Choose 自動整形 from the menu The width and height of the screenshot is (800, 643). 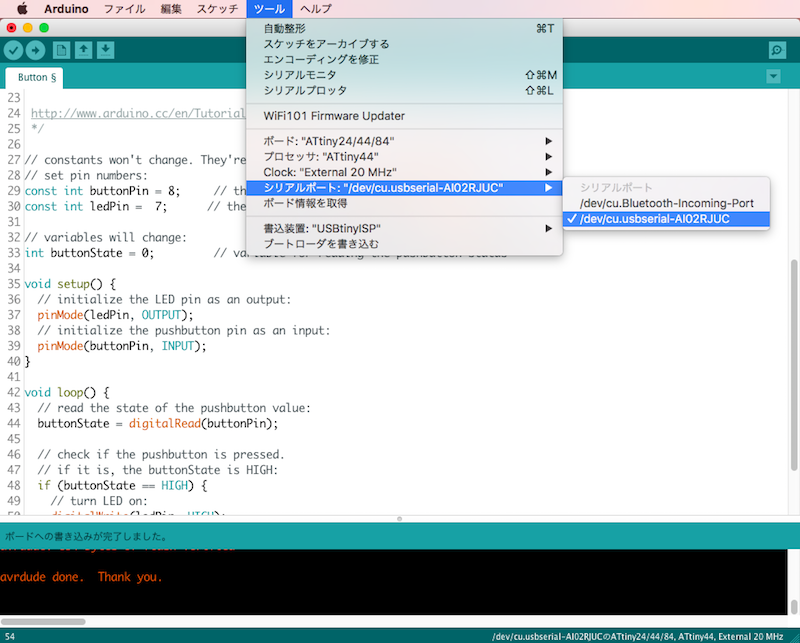(x=405, y=29)
